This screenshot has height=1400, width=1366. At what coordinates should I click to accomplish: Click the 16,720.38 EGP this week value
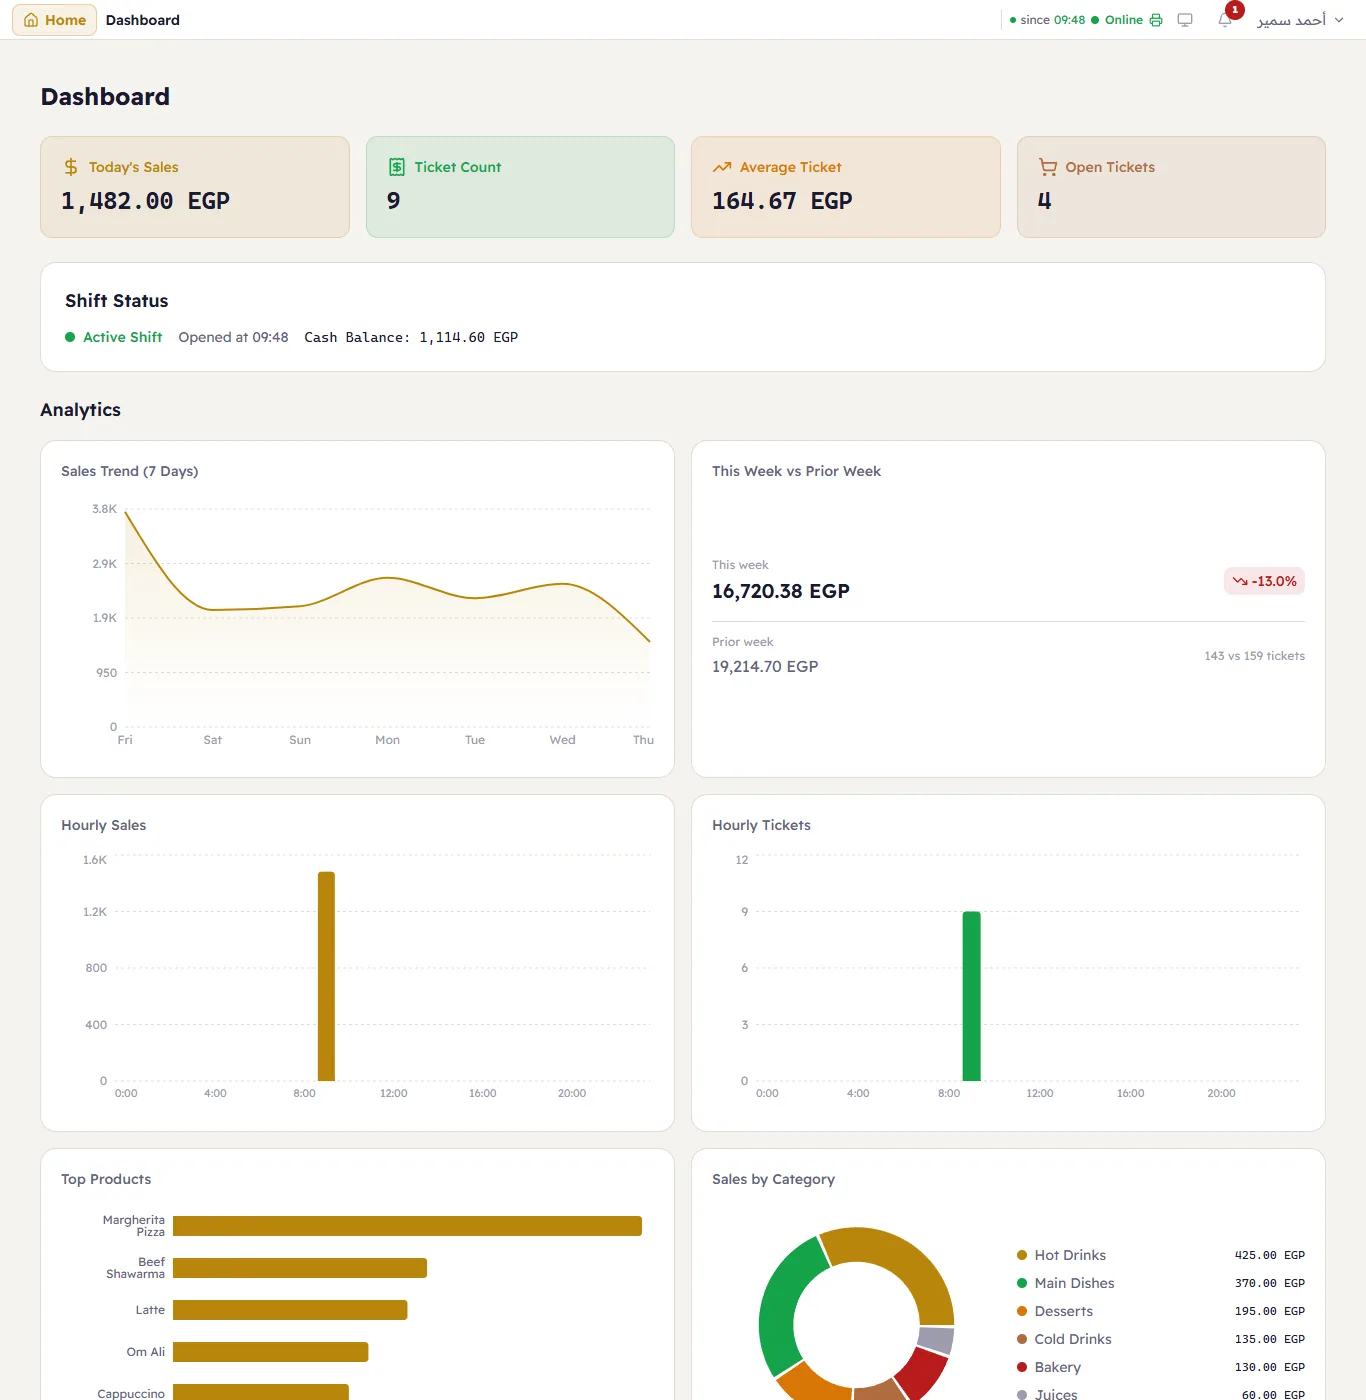pos(781,591)
